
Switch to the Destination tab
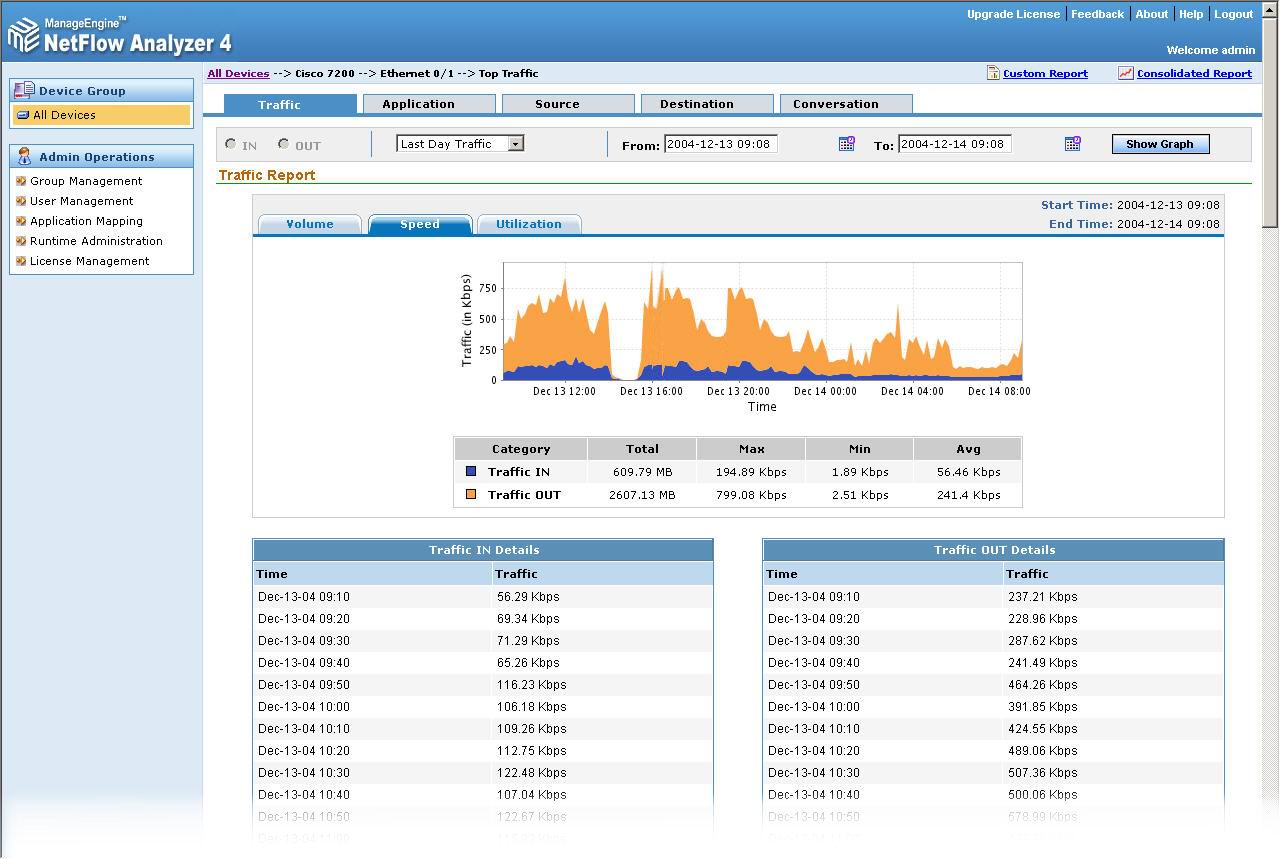[x=707, y=104]
